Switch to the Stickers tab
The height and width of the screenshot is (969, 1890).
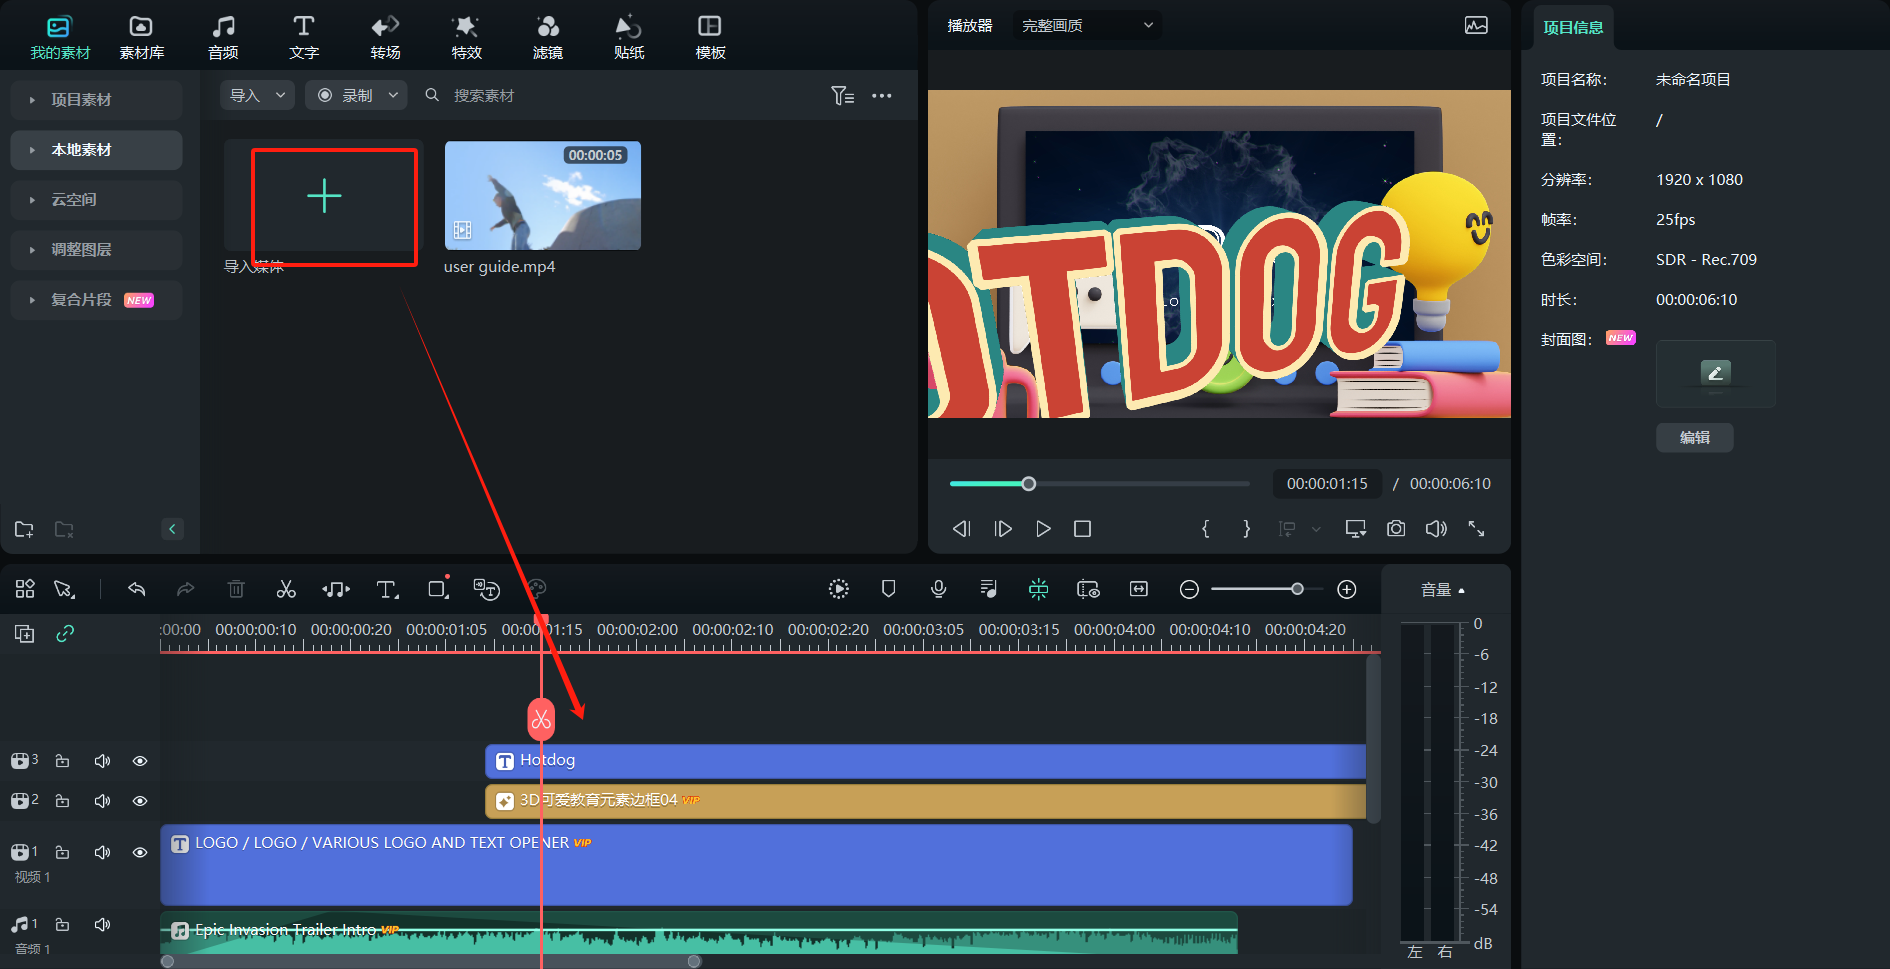point(628,37)
